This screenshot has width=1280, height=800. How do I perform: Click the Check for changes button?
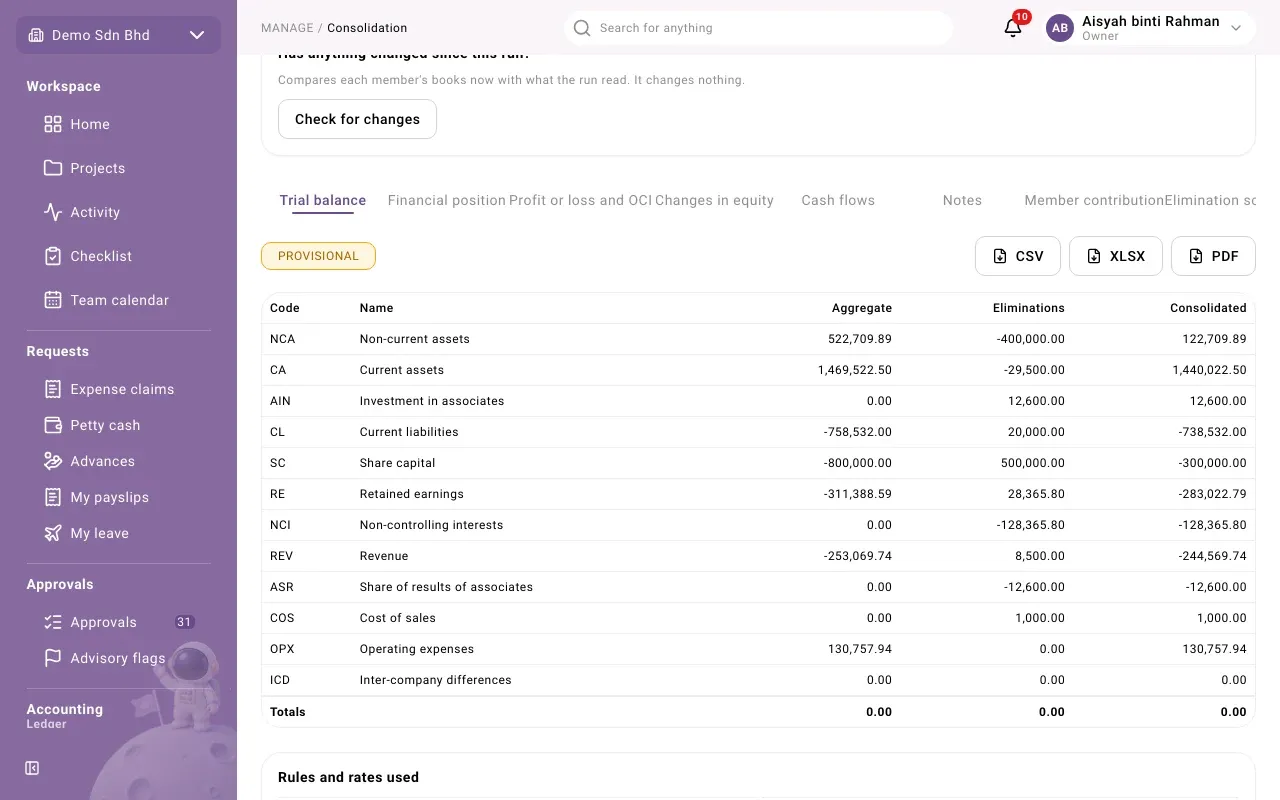coord(357,119)
